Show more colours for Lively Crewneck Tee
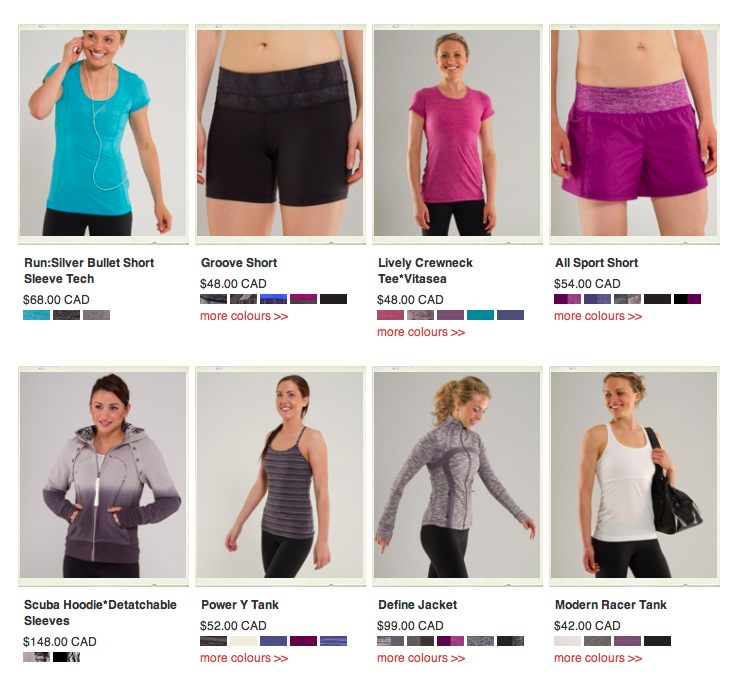Screen dimensions: 736x681 421,332
